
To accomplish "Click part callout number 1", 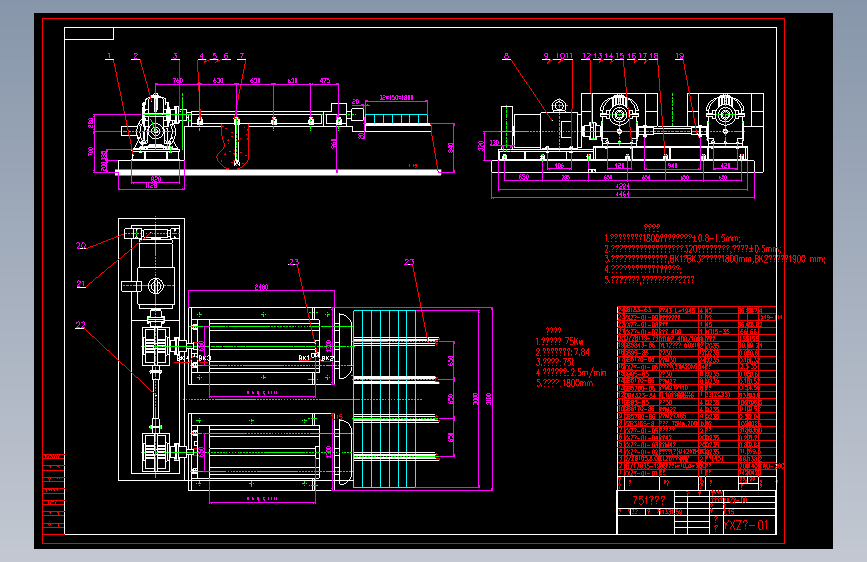I will 109,56.
